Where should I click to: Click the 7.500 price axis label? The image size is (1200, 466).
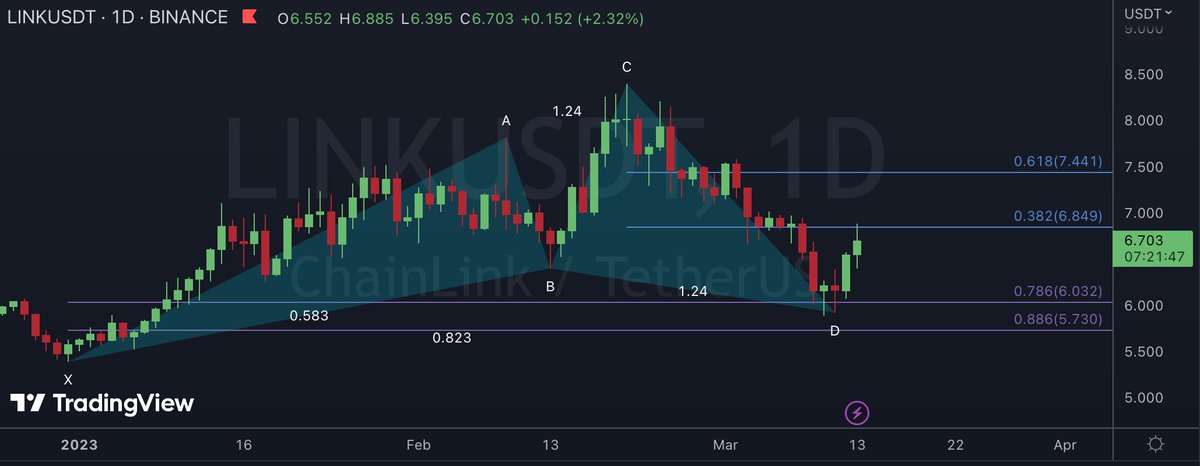coord(1146,167)
